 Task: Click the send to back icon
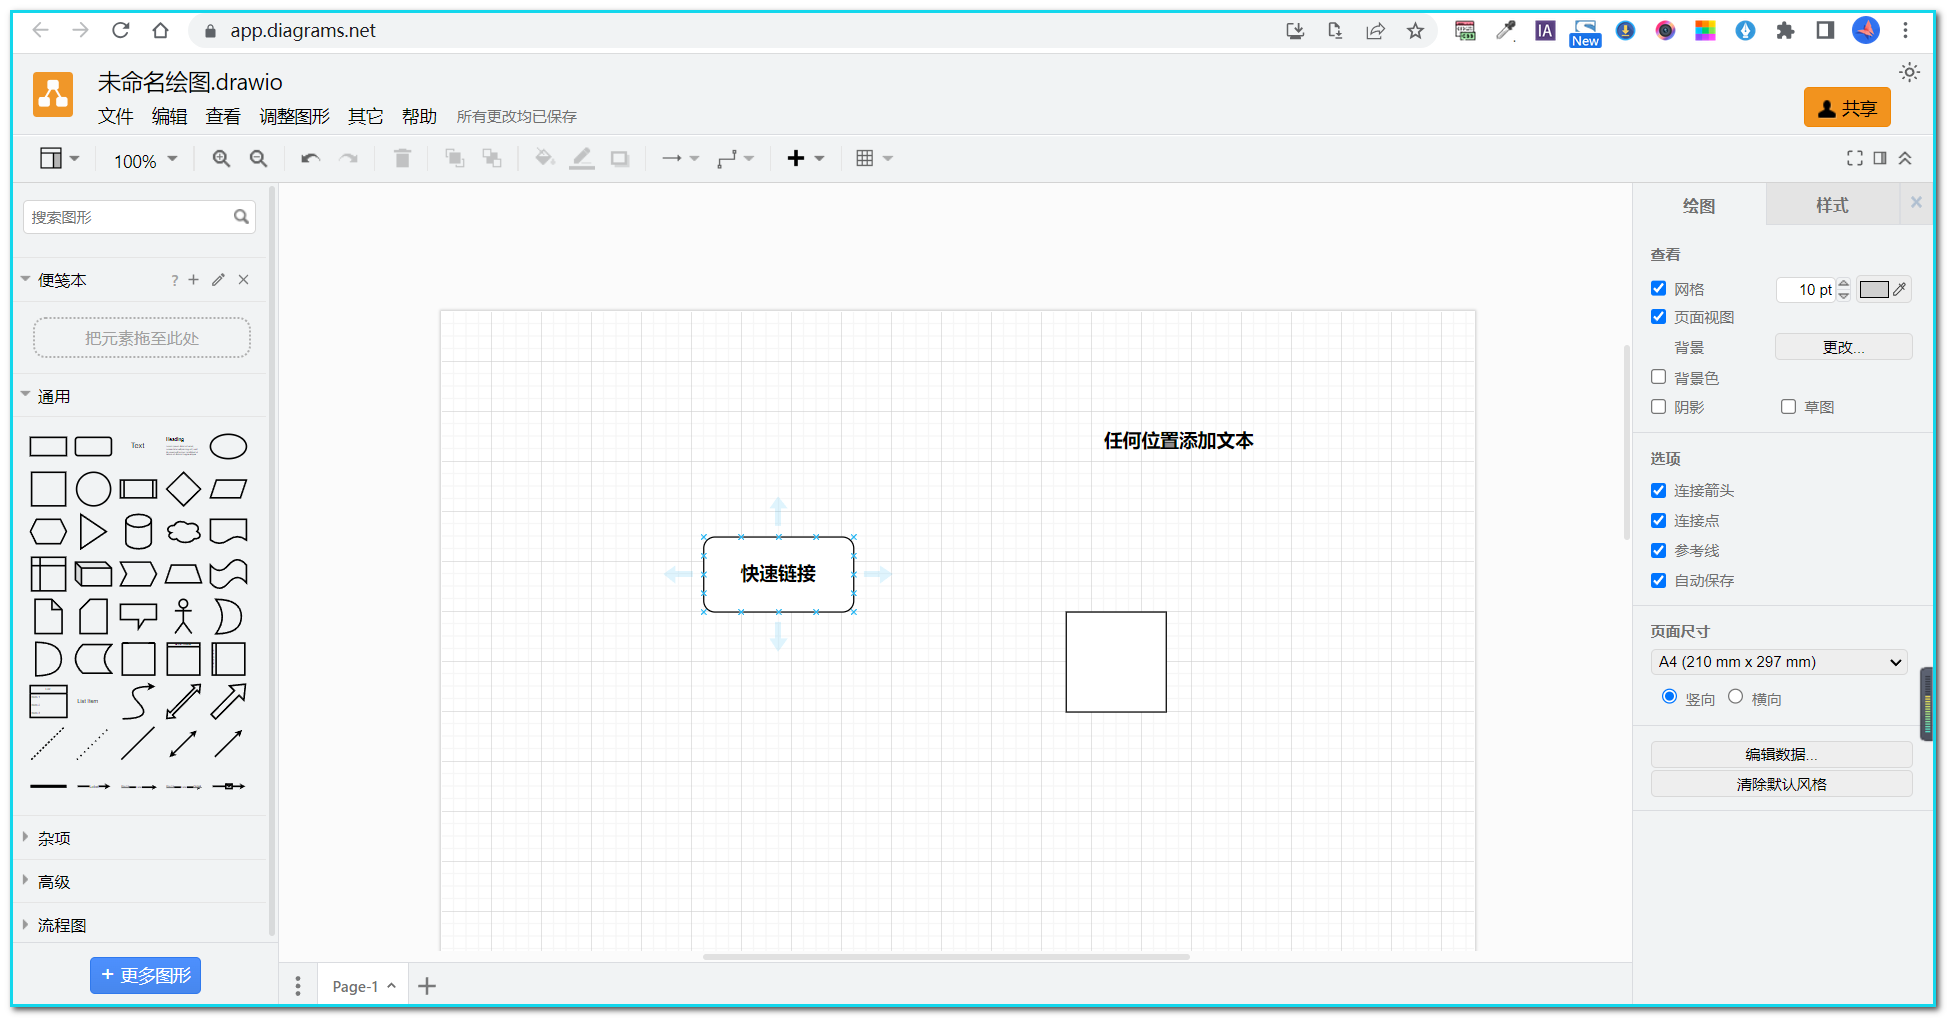click(492, 159)
